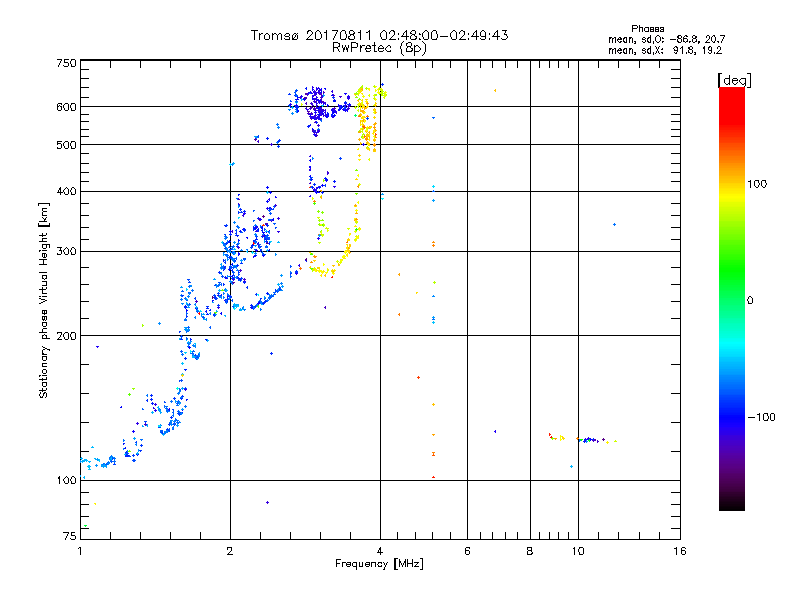Click the Frequency [MHz] axis label
The width and height of the screenshot is (800, 600).
pos(379,566)
